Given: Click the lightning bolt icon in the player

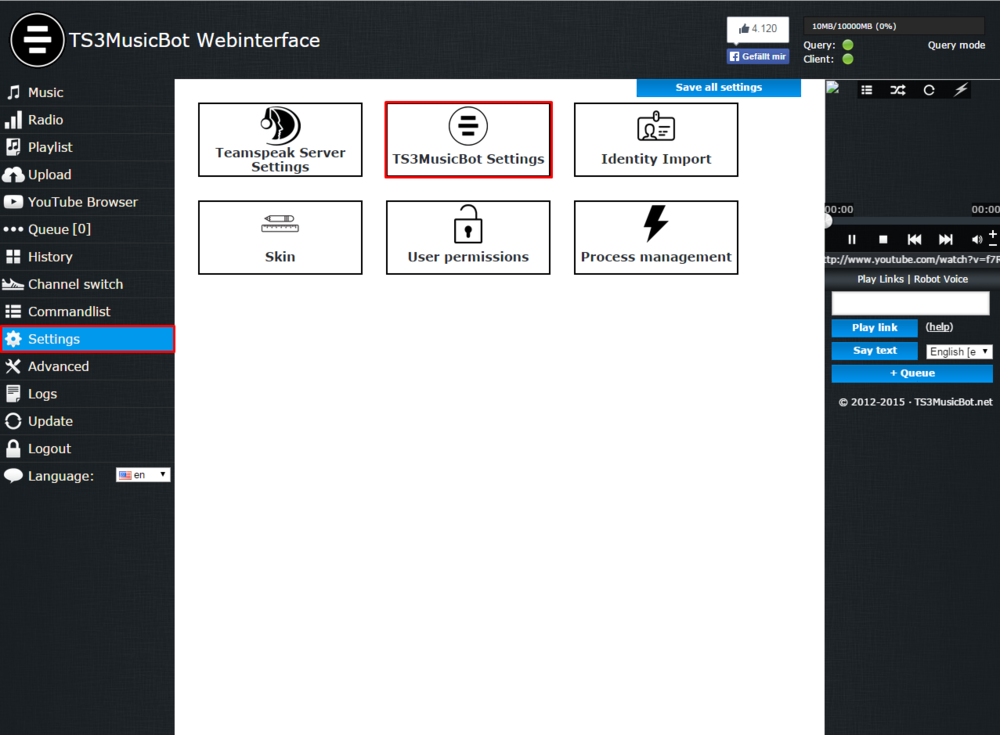Looking at the screenshot, I should point(961,90).
